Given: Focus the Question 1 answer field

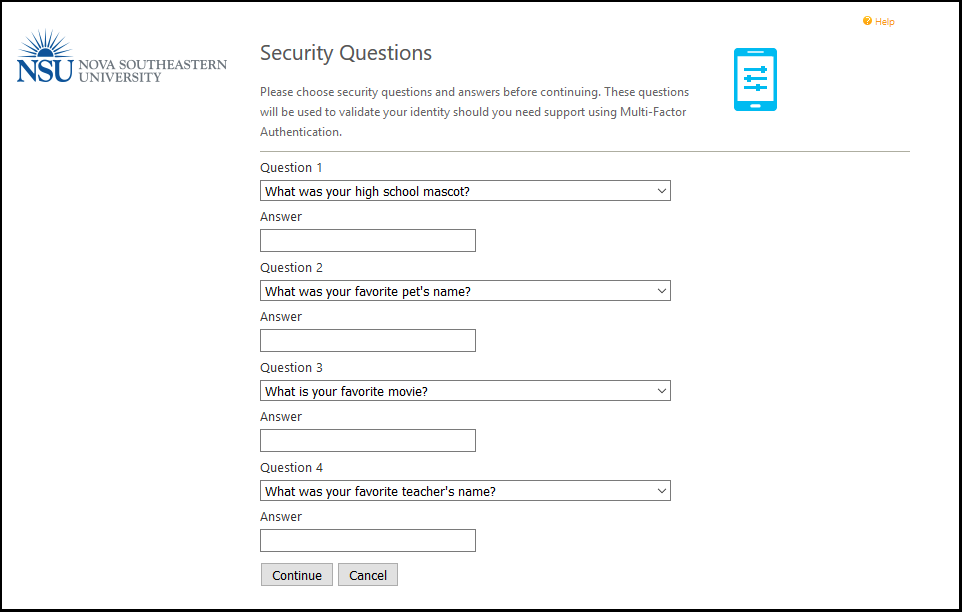Looking at the screenshot, I should coord(368,240).
